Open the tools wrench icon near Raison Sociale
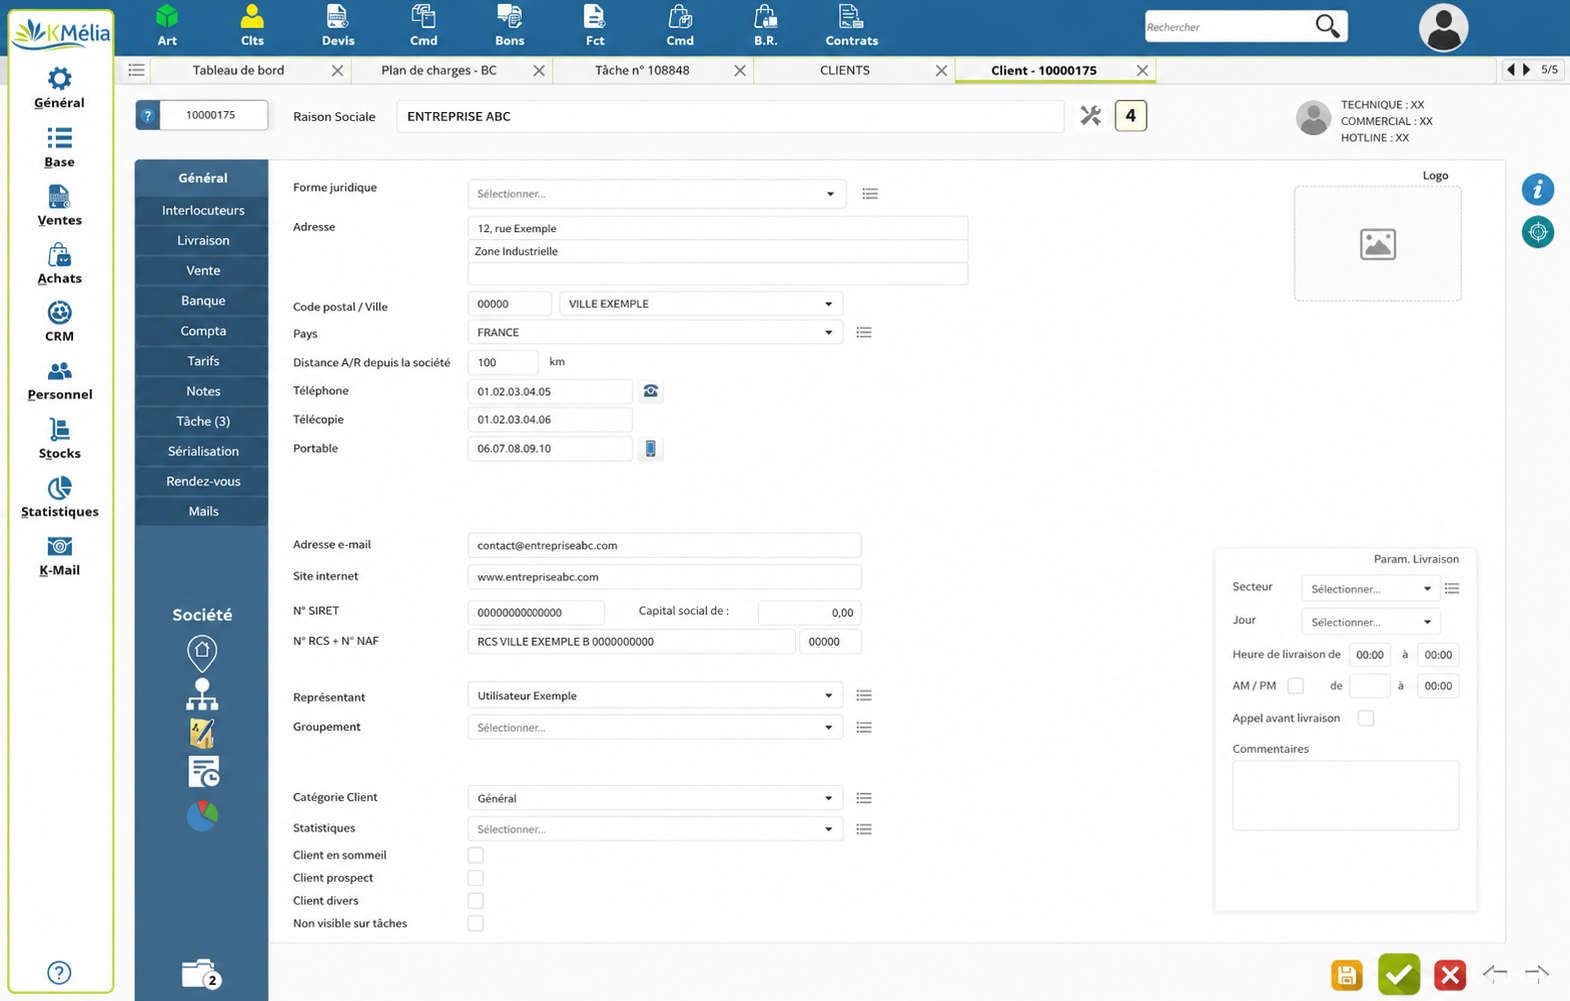 click(1090, 116)
